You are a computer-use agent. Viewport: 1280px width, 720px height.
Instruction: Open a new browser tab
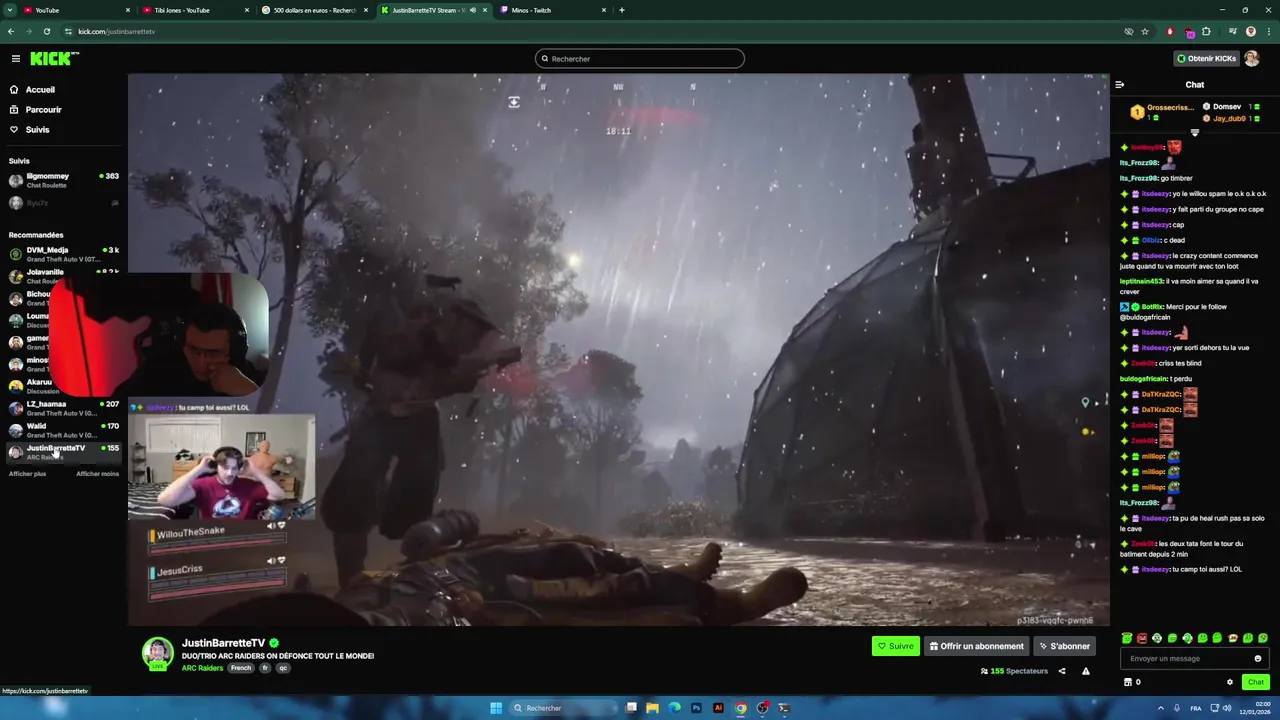coord(622,10)
